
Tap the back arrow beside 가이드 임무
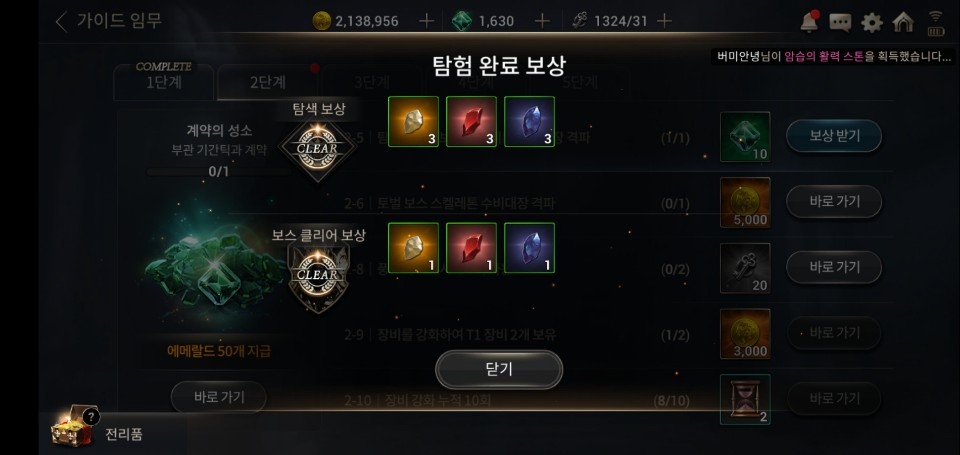pos(61,21)
